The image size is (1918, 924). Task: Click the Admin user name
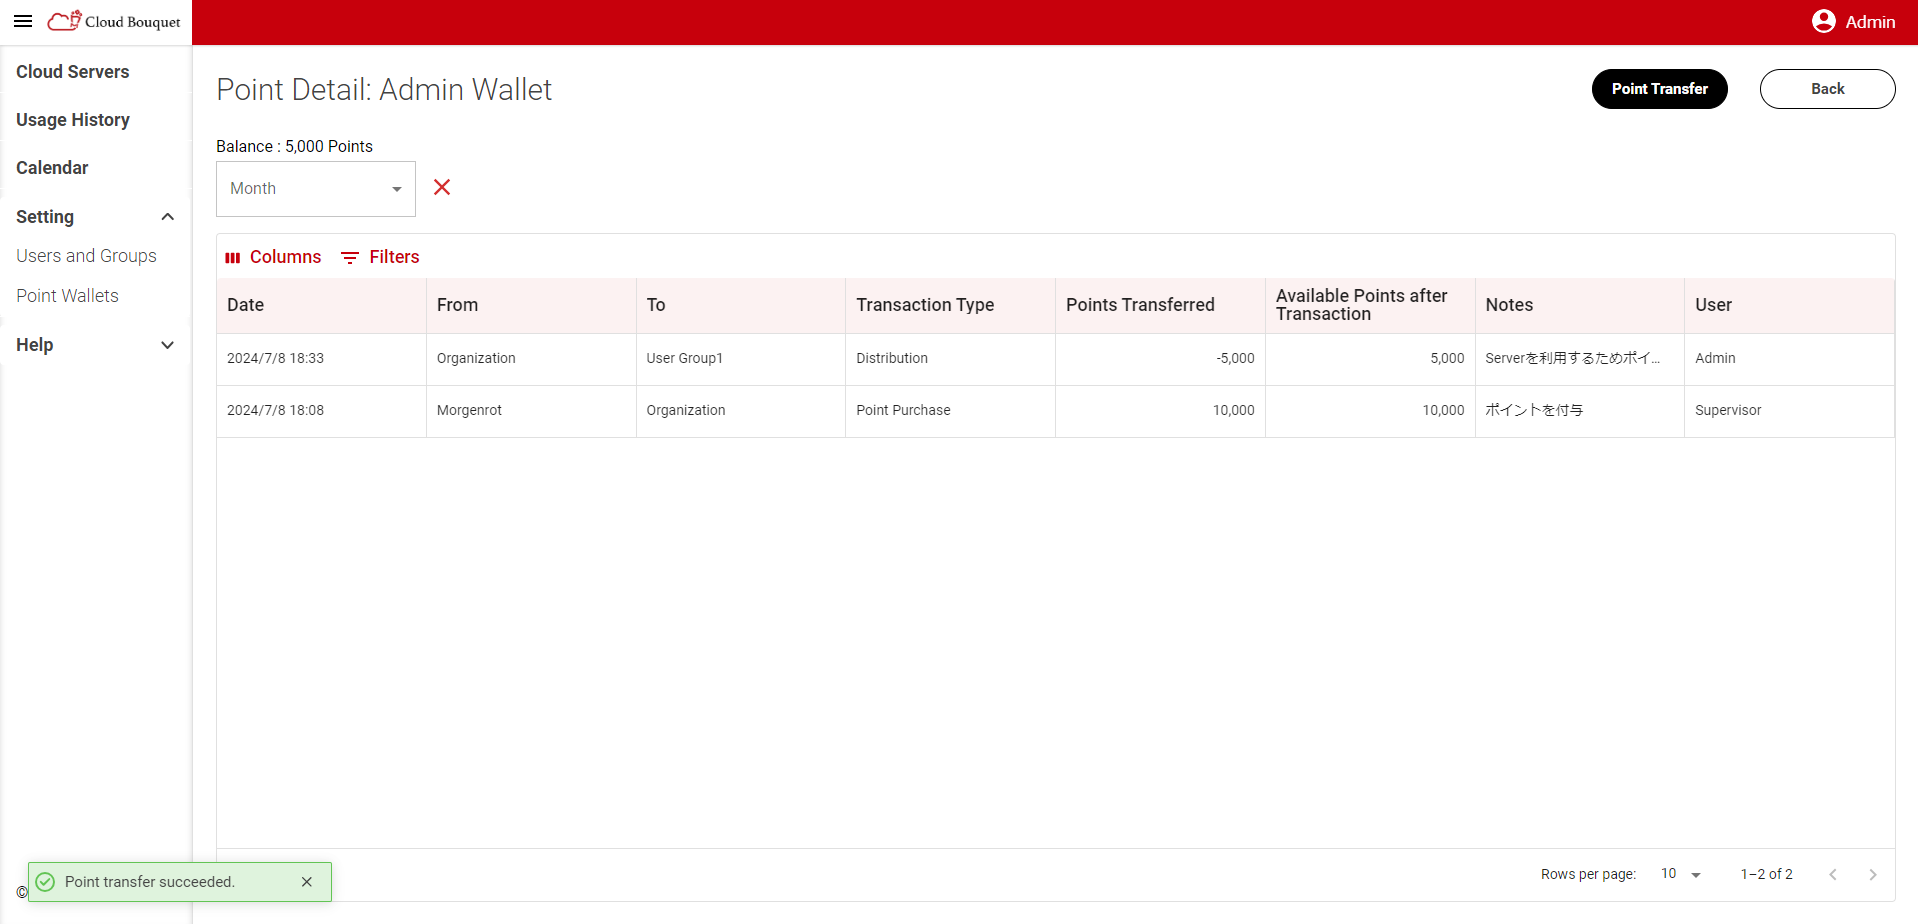coord(1870,22)
